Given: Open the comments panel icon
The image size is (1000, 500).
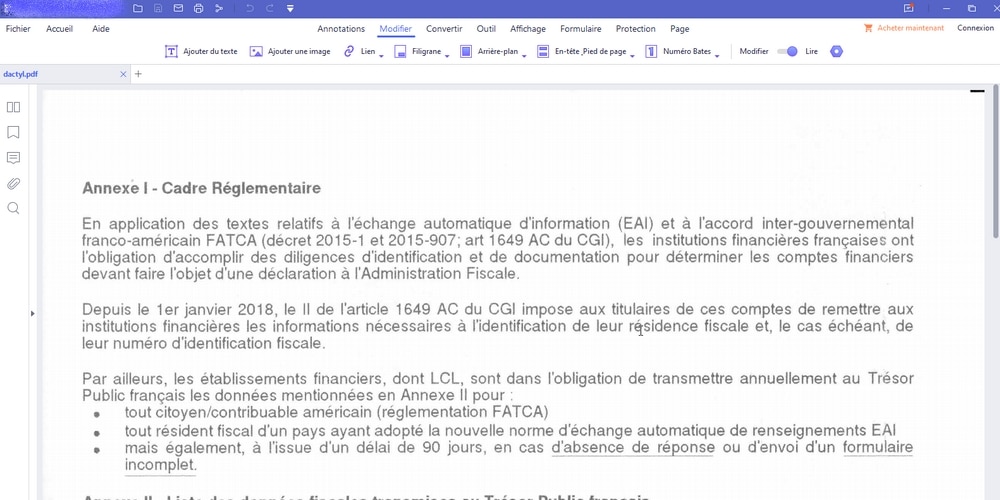Looking at the screenshot, I should point(13,158).
